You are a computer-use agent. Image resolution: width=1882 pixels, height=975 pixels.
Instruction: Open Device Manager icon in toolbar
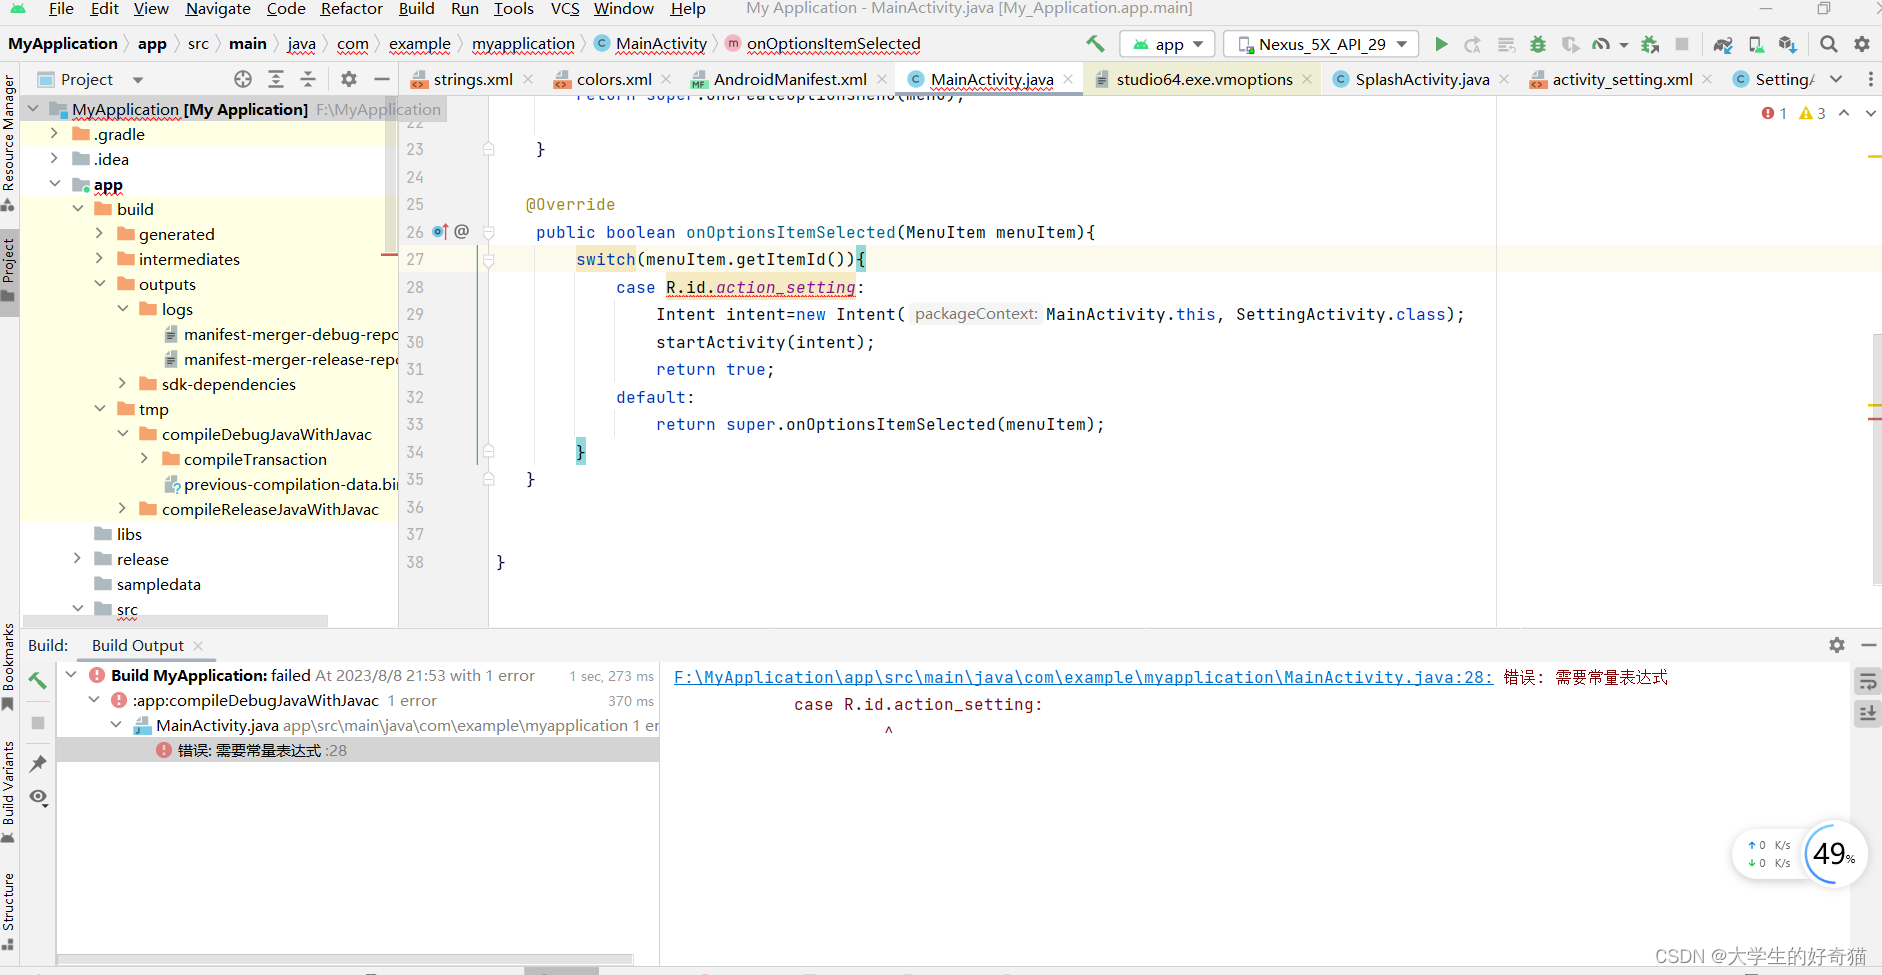(x=1756, y=44)
